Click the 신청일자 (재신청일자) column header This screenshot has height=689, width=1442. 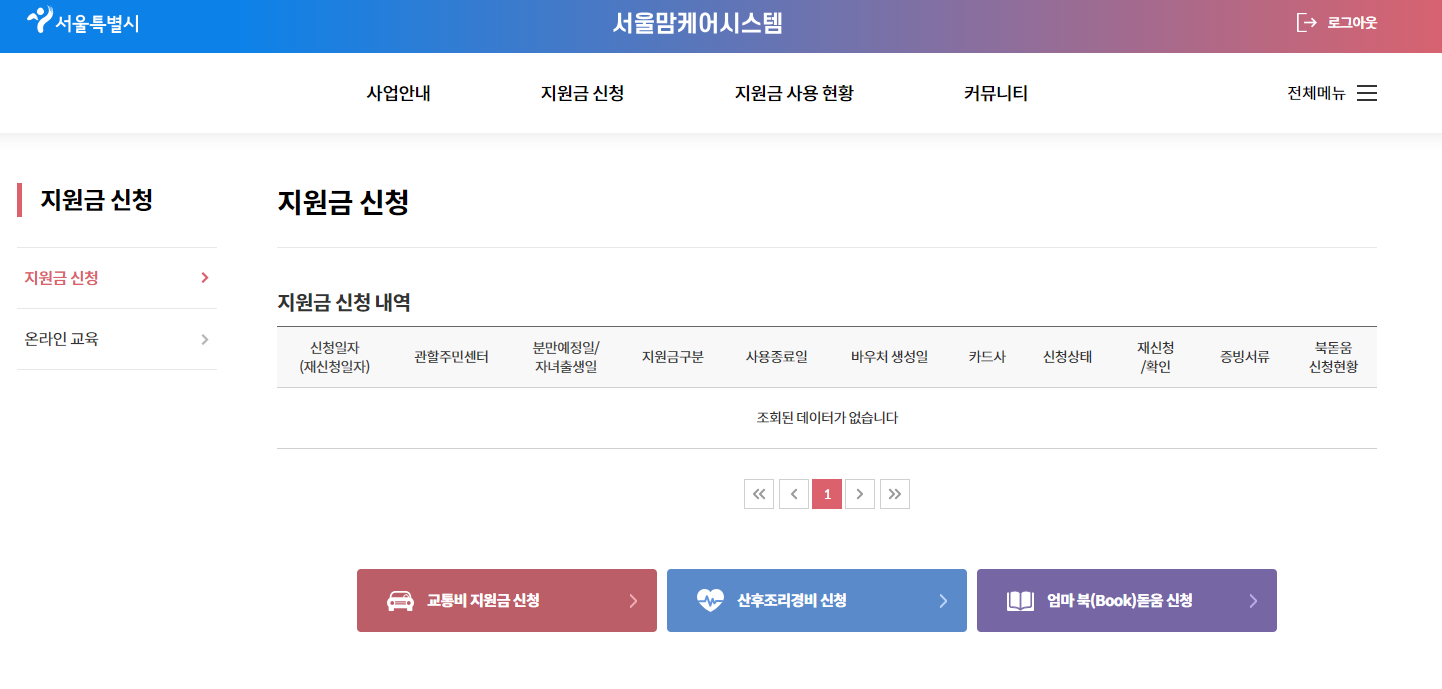tap(335, 357)
